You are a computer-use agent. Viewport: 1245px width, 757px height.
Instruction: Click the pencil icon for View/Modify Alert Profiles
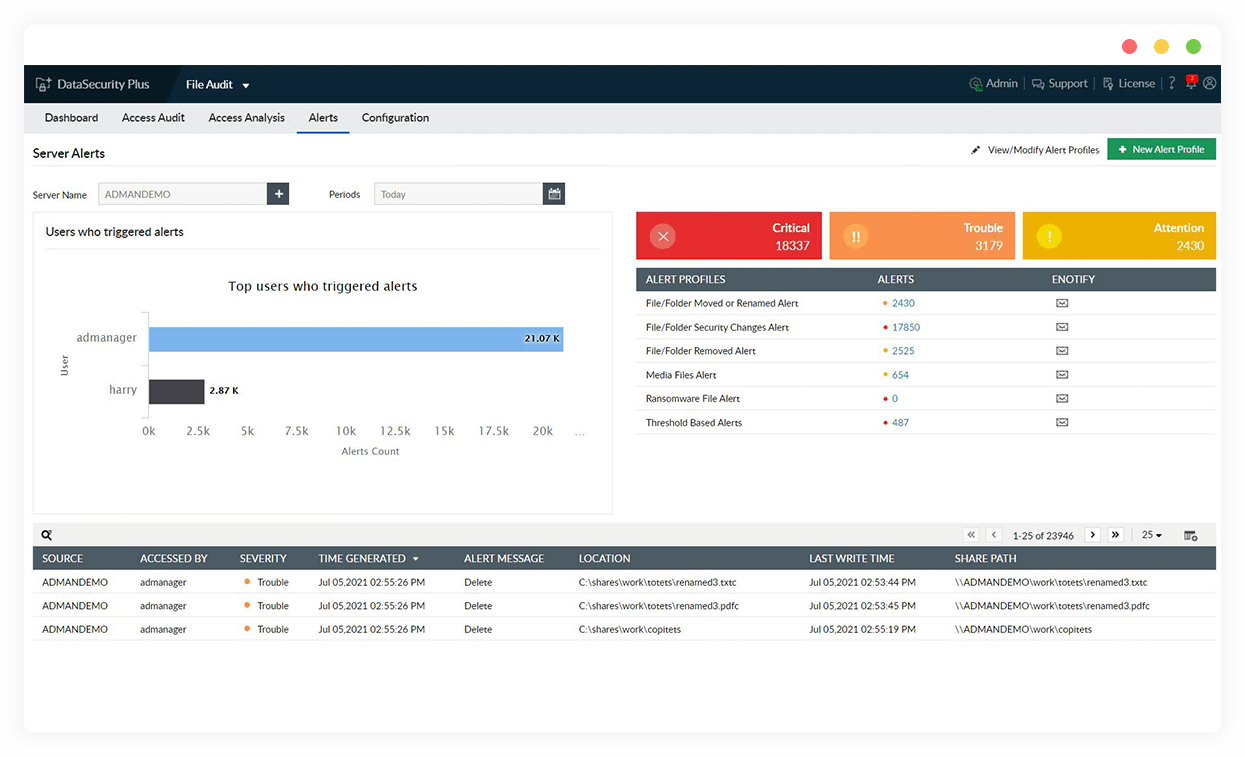(976, 150)
